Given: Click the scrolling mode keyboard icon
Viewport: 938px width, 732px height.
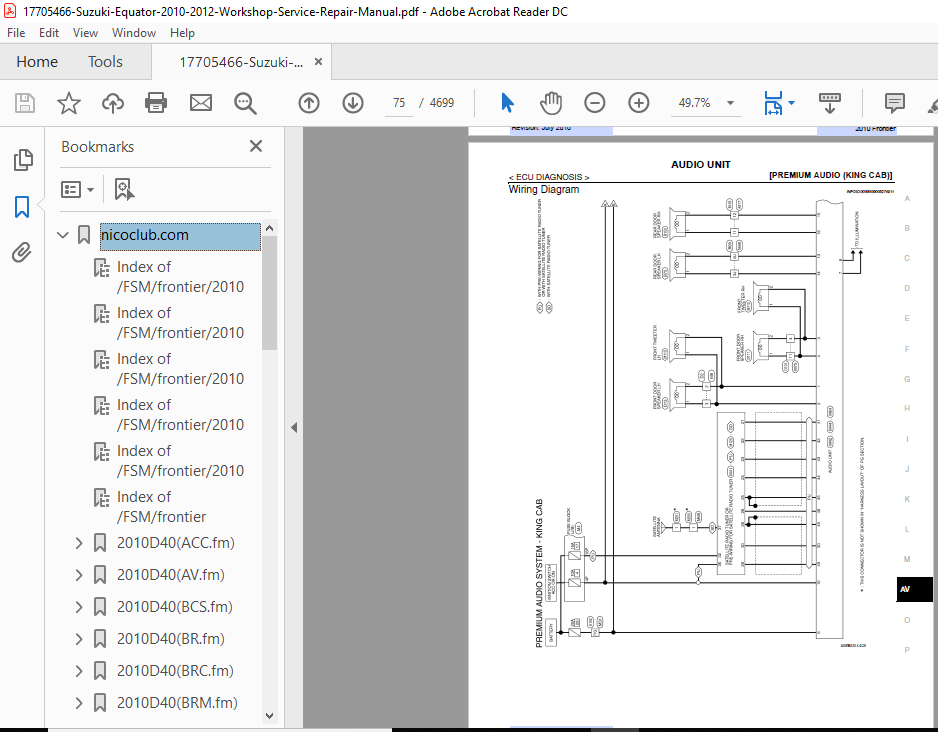Looking at the screenshot, I should 830,103.
